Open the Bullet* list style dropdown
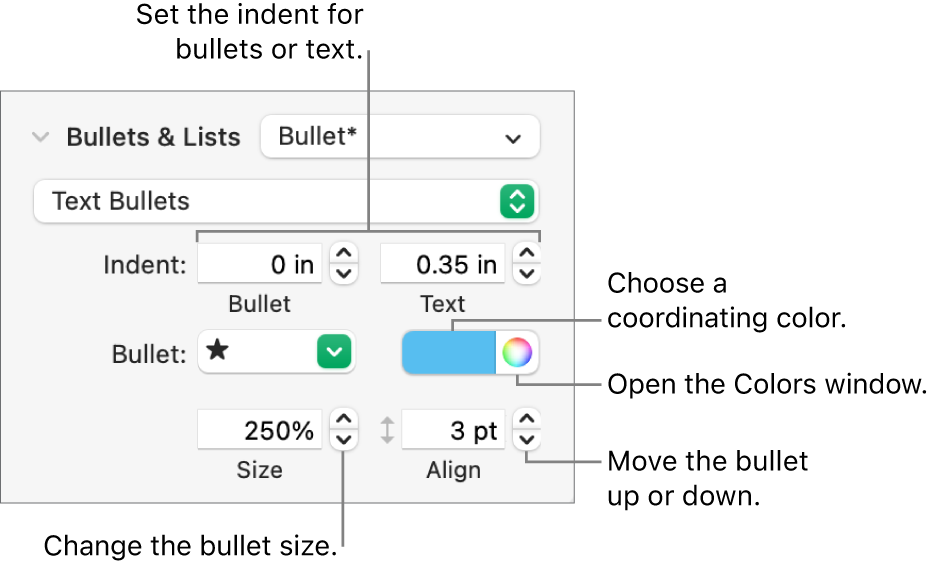 pos(399,137)
